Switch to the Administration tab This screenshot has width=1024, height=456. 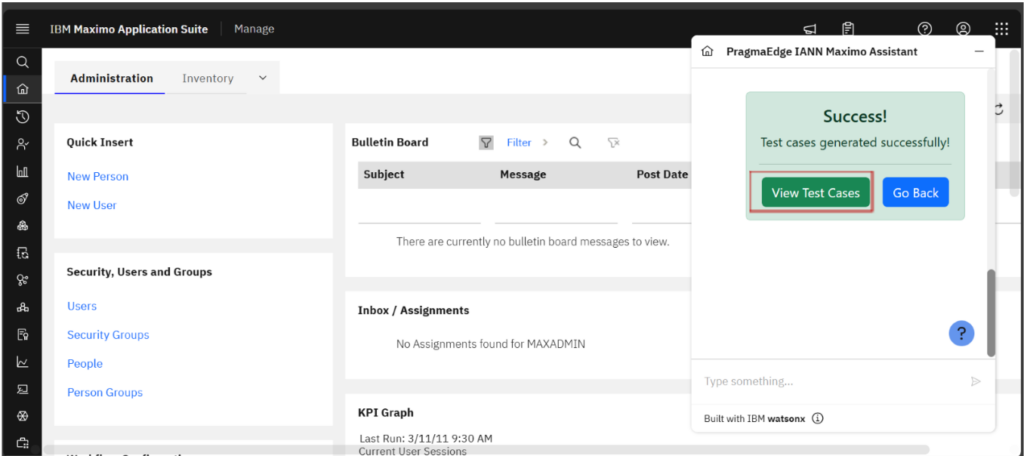tap(112, 78)
